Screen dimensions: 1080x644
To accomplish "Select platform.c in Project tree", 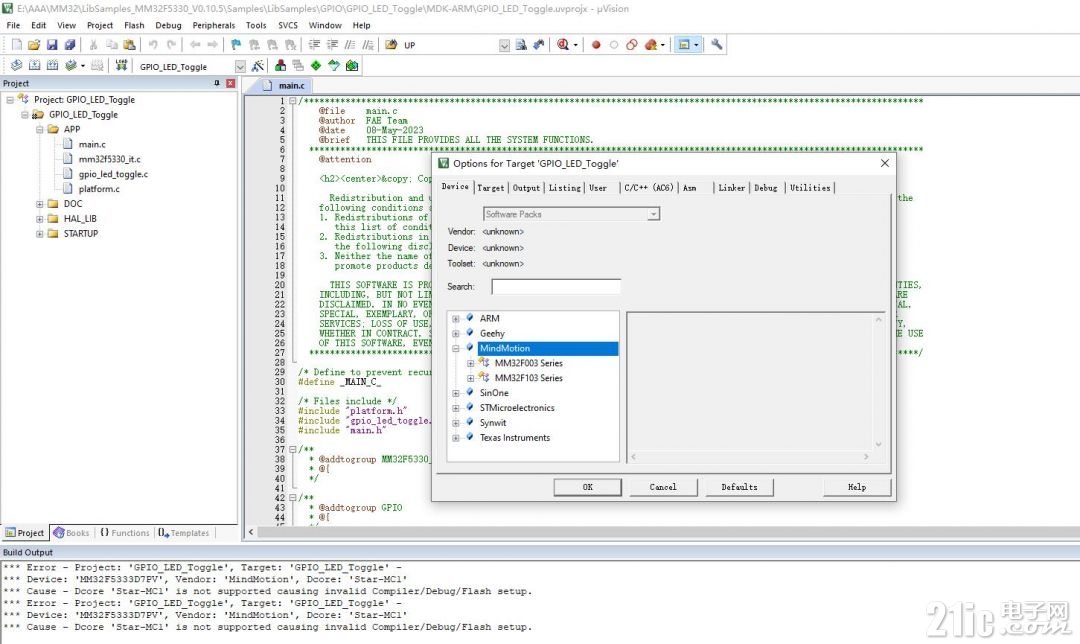I will coord(98,189).
